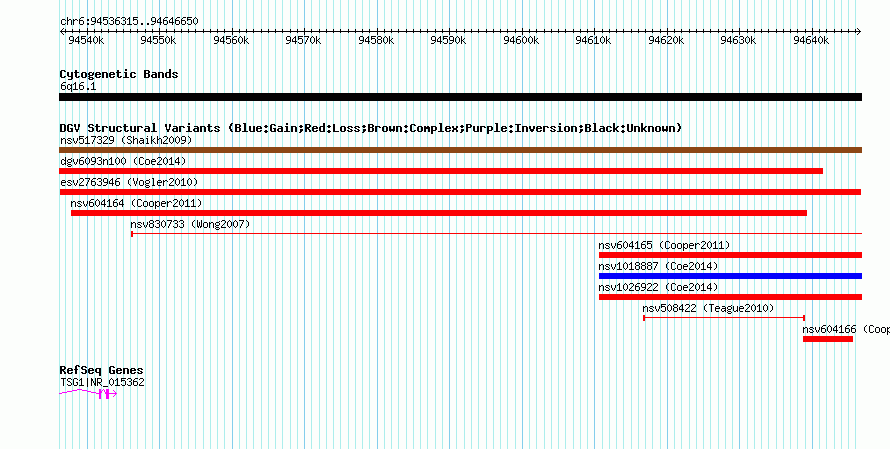Viewport: 890px width, 449px height.
Task: Select the short nsv604166 red variant bar
Action: (x=828, y=339)
